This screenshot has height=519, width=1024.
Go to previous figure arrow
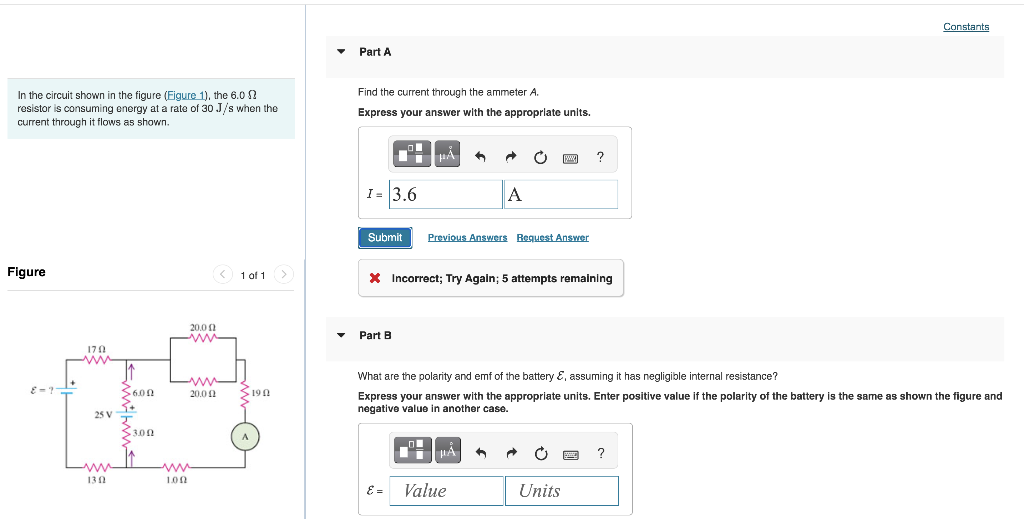(x=223, y=274)
